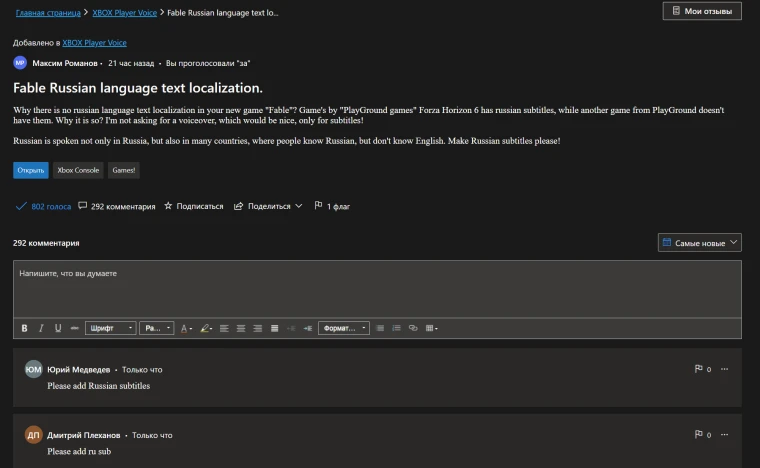Open more options on Дмитрий Плеханов's comment

click(724, 435)
